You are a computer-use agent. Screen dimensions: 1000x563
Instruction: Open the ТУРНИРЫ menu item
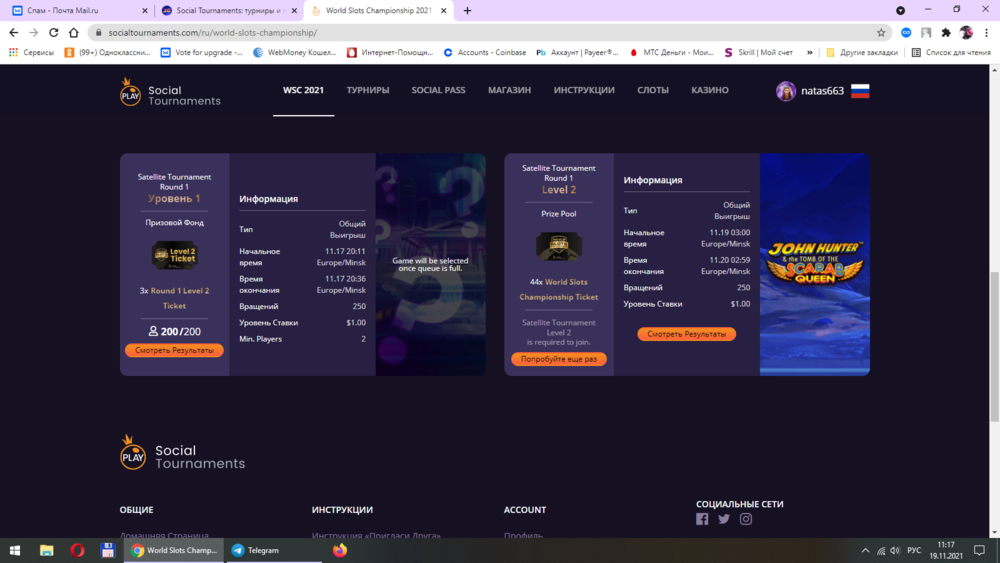368,91
